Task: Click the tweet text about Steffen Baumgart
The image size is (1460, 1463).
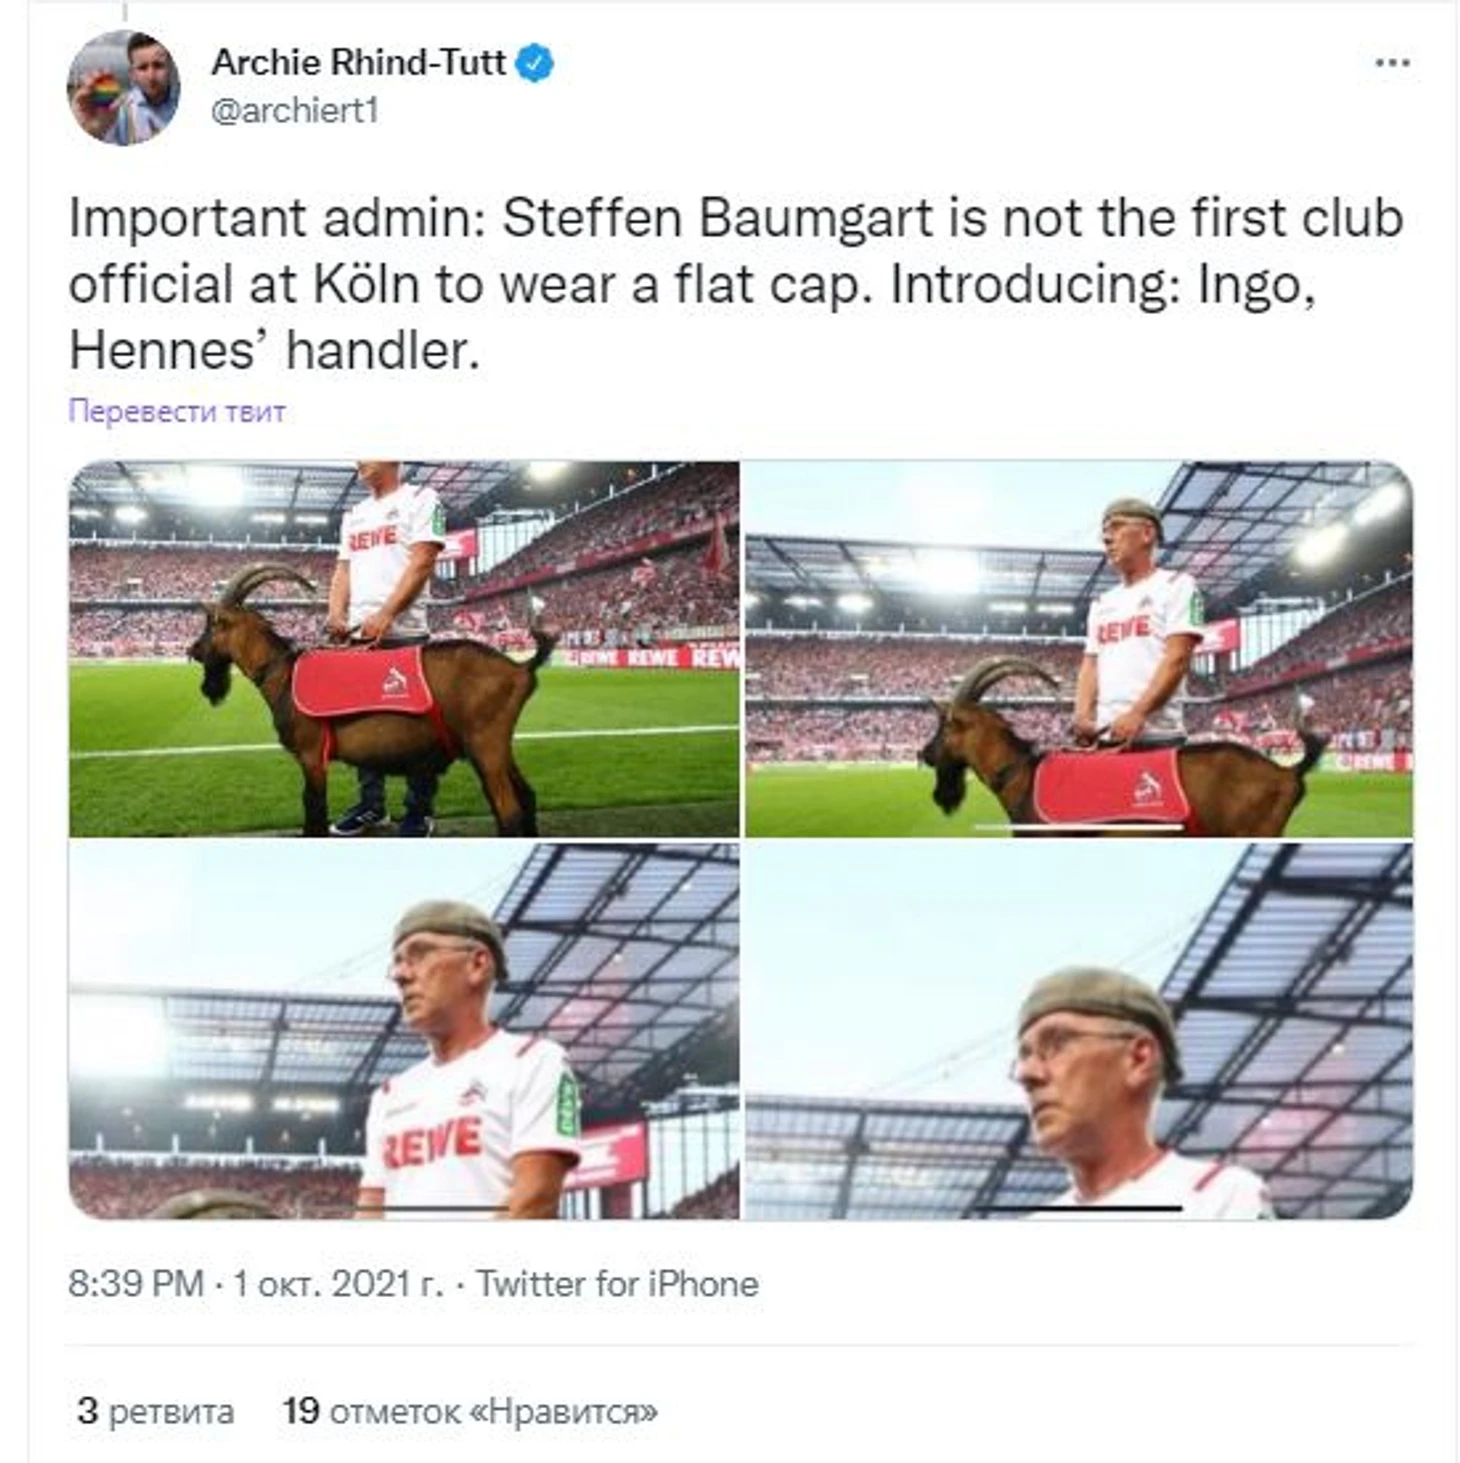Action: [x=735, y=284]
